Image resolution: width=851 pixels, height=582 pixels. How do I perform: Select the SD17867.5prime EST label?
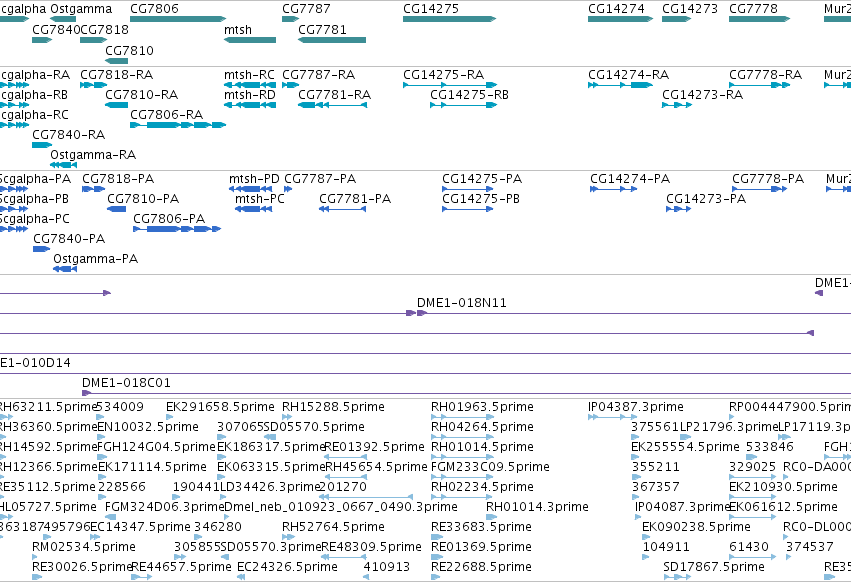point(714,567)
